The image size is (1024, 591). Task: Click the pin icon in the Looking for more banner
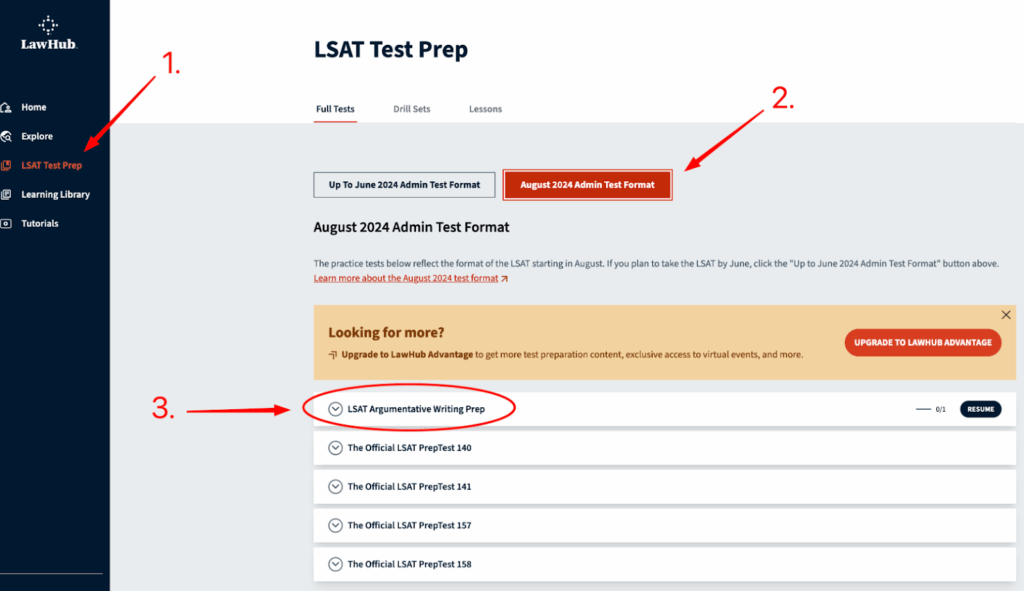(x=332, y=353)
